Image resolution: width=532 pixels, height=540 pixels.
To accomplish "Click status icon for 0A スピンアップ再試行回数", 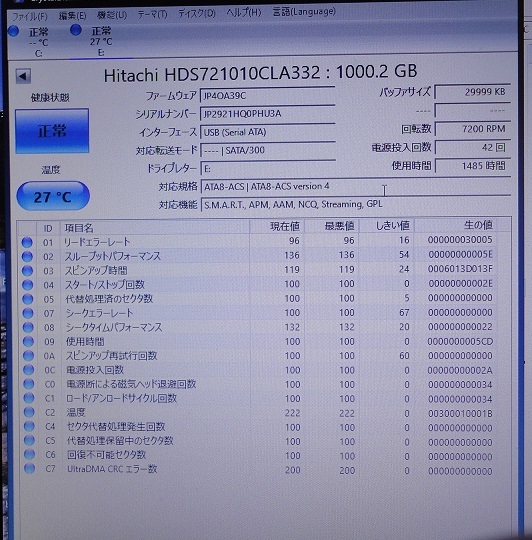I will [28, 355].
